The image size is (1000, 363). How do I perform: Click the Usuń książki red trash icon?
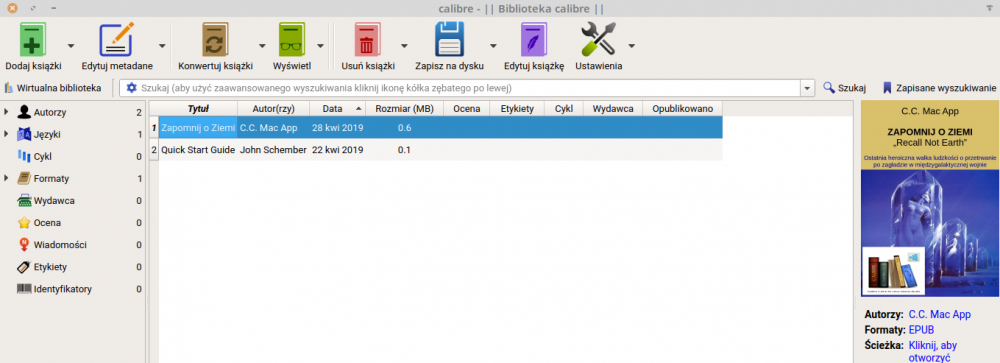click(368, 40)
